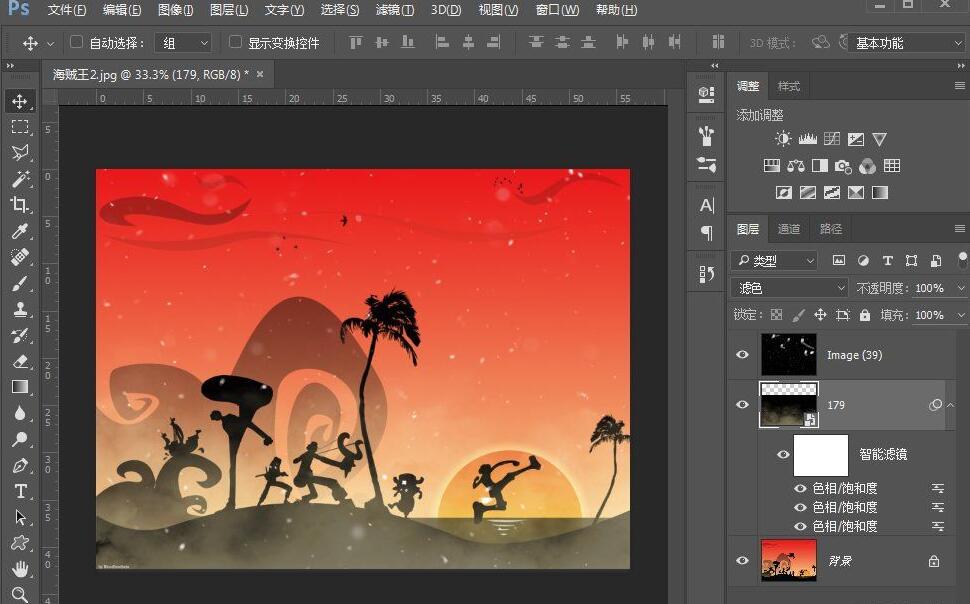Select the Horizontal Type tool

(20, 491)
